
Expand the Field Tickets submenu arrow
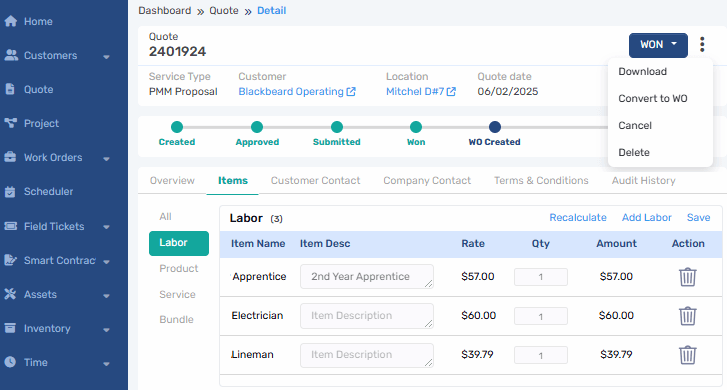click(x=106, y=227)
